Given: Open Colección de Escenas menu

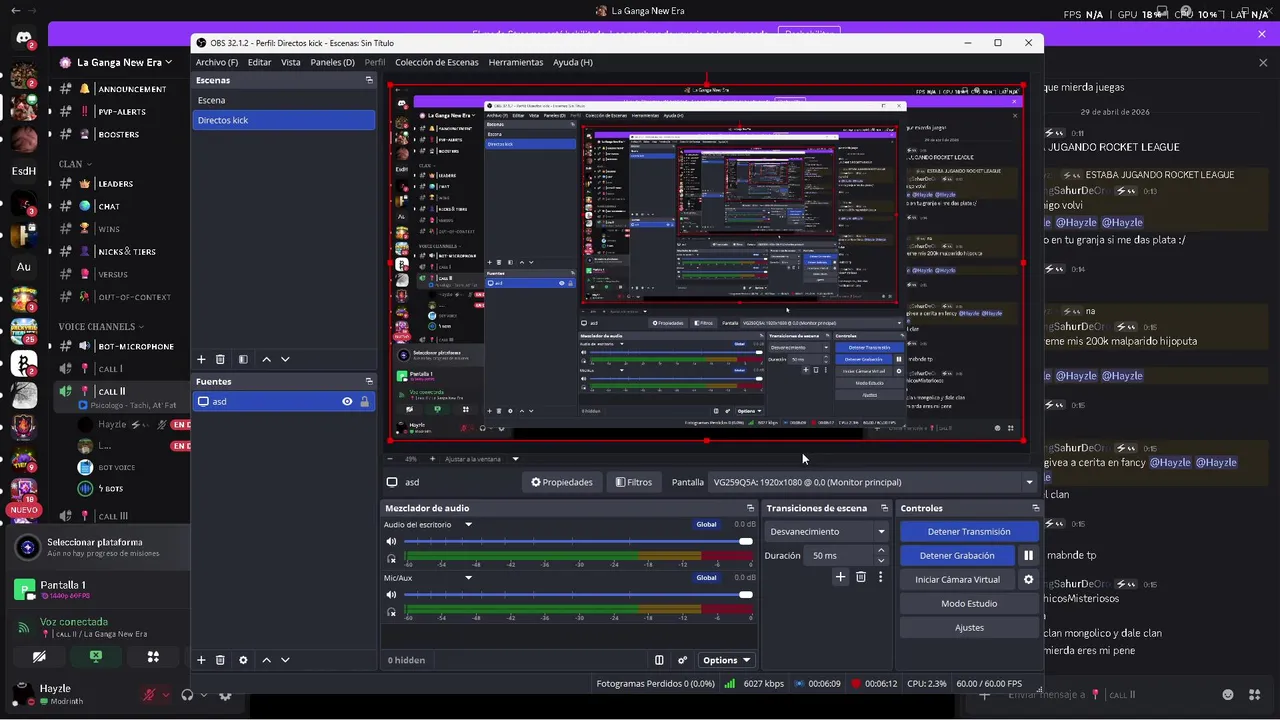Looking at the screenshot, I should click(437, 62).
